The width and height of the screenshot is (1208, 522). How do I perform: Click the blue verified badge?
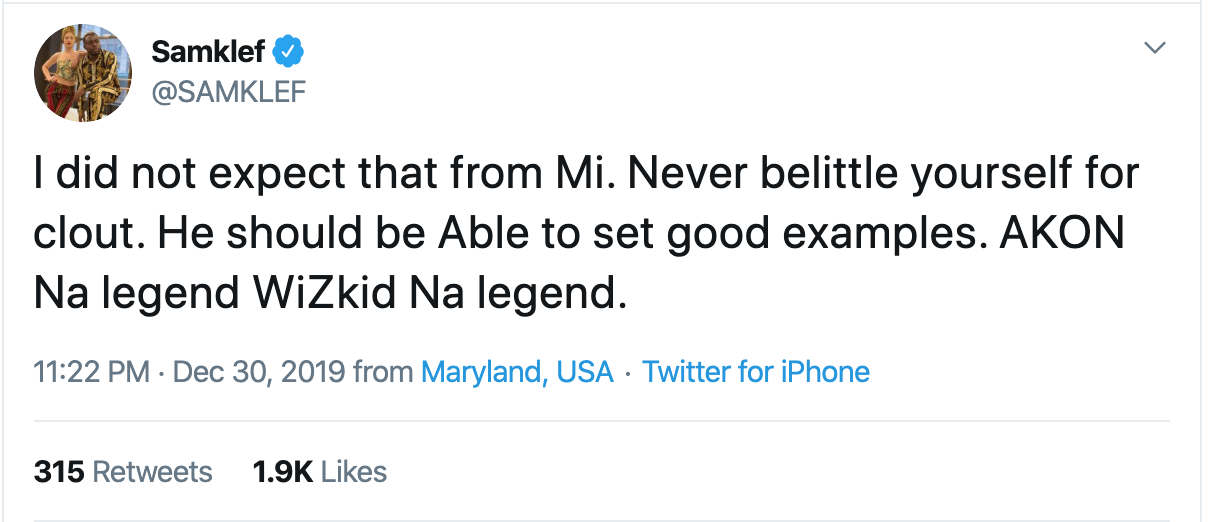tap(291, 50)
